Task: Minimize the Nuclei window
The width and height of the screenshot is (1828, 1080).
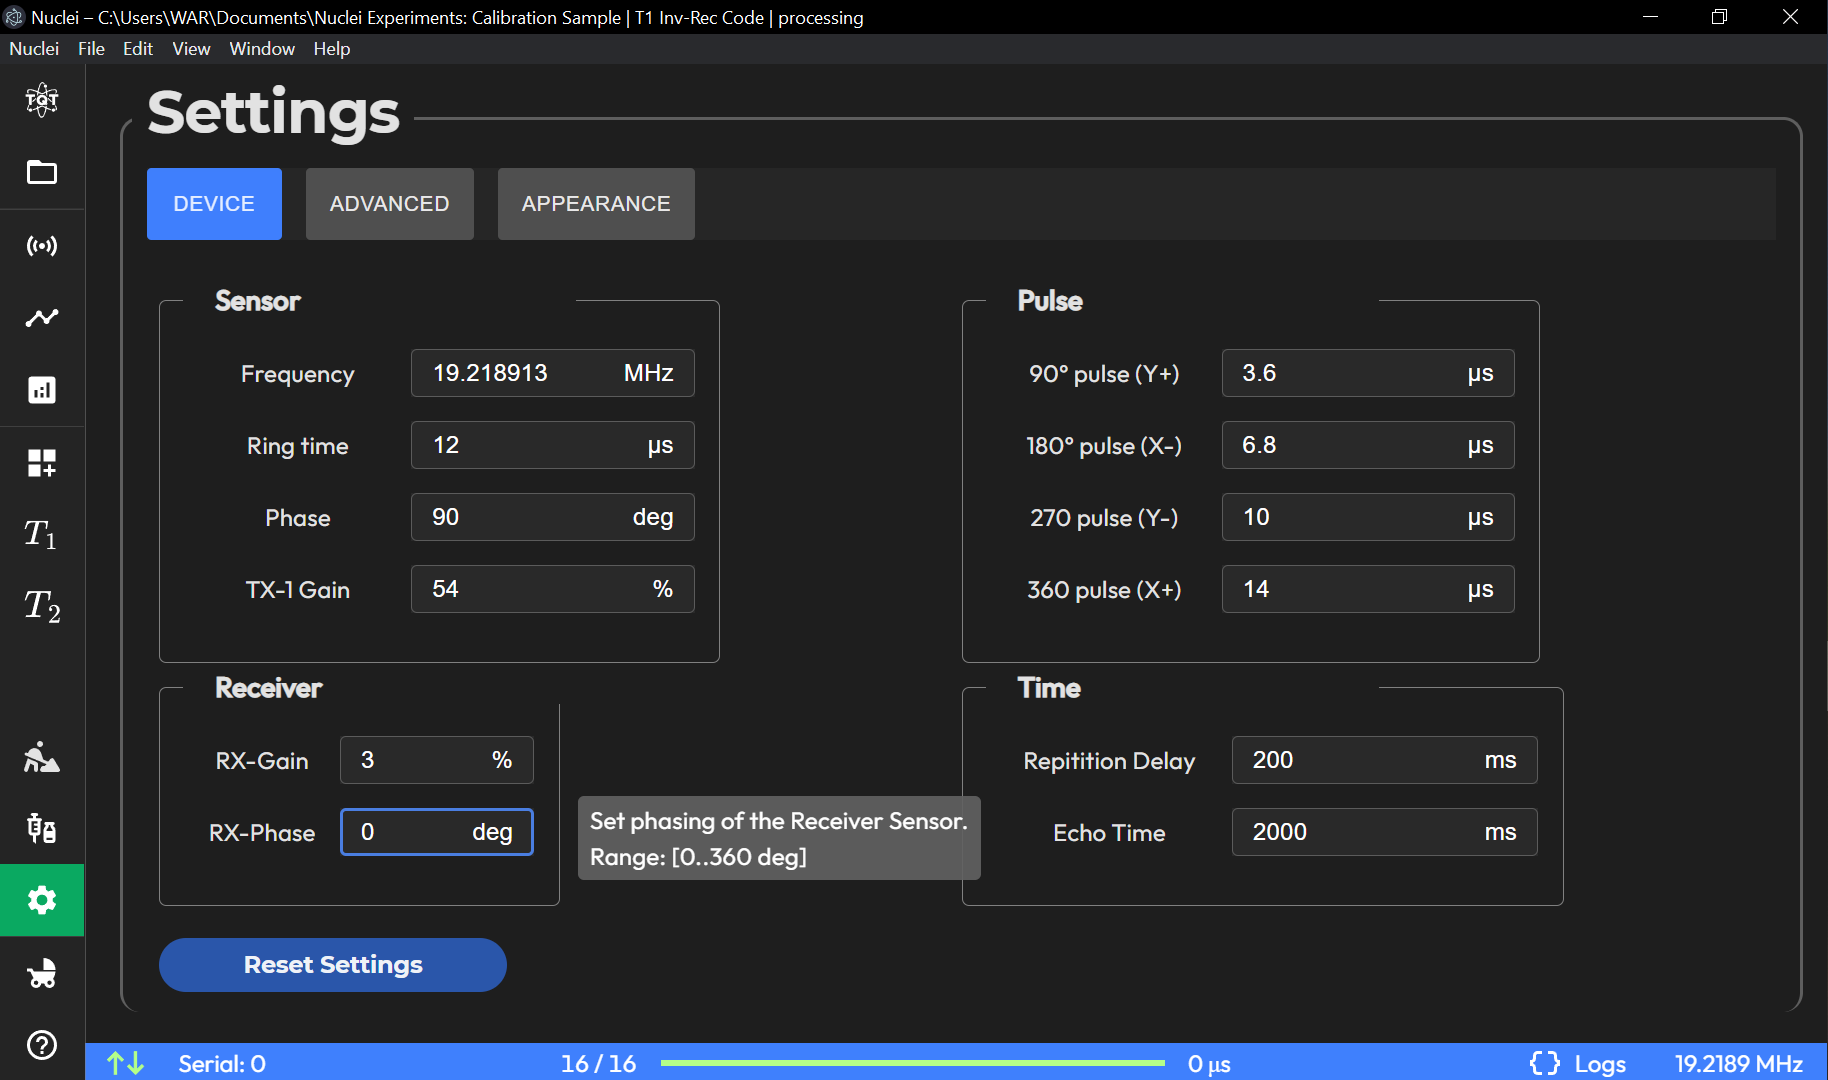Action: (x=1650, y=17)
